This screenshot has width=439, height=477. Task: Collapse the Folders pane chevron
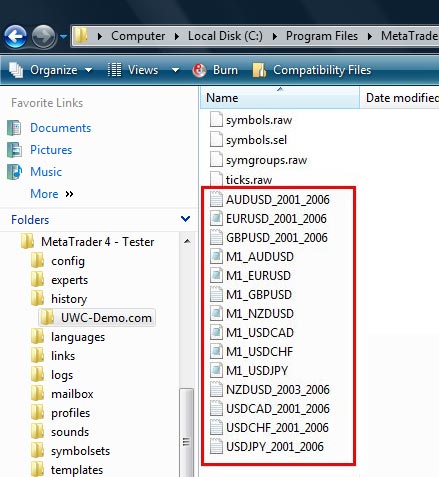tap(185, 219)
